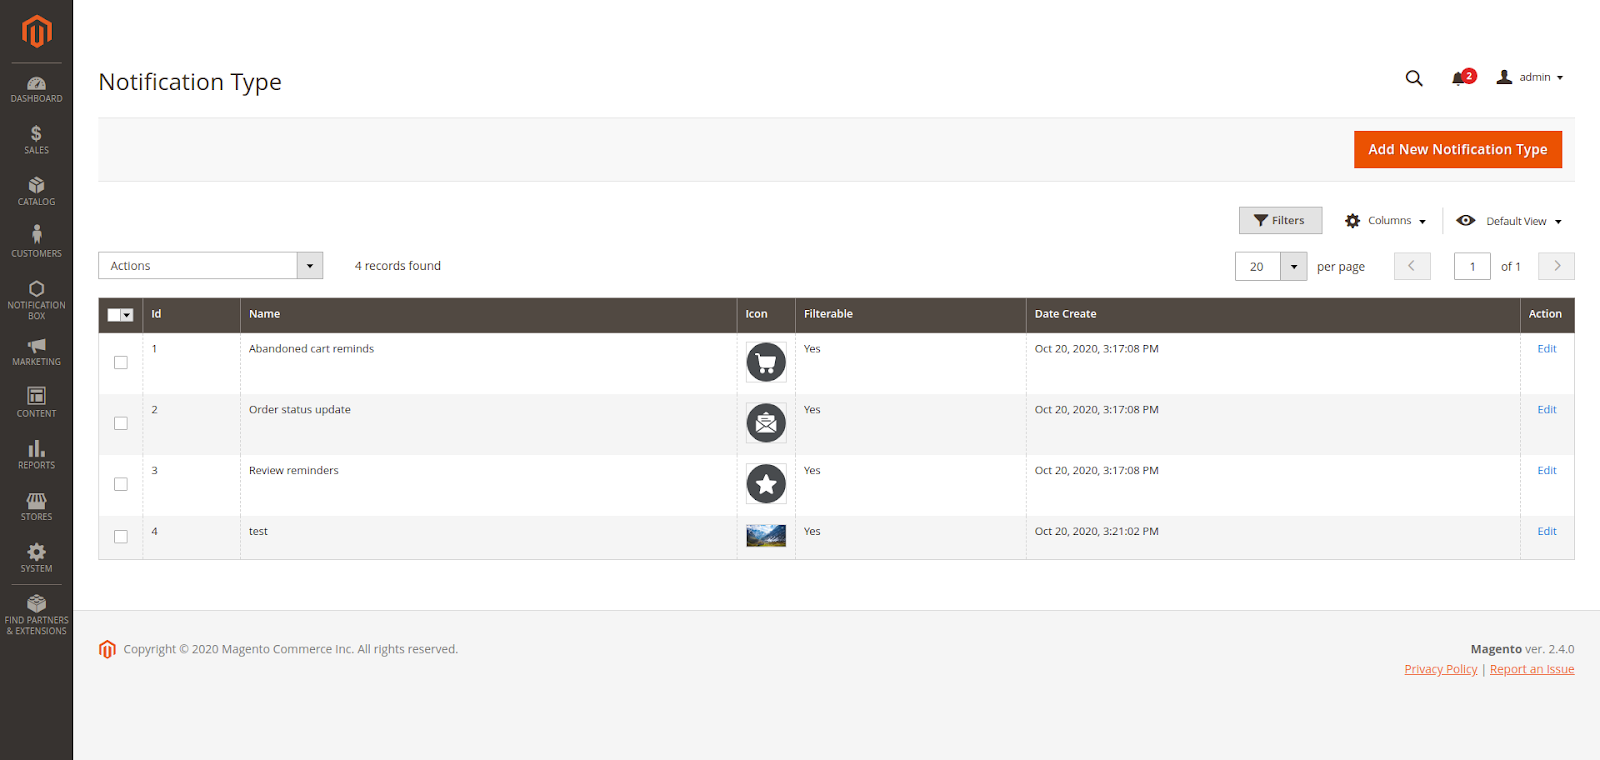Open the Notification Box menu

pyautogui.click(x=36, y=300)
